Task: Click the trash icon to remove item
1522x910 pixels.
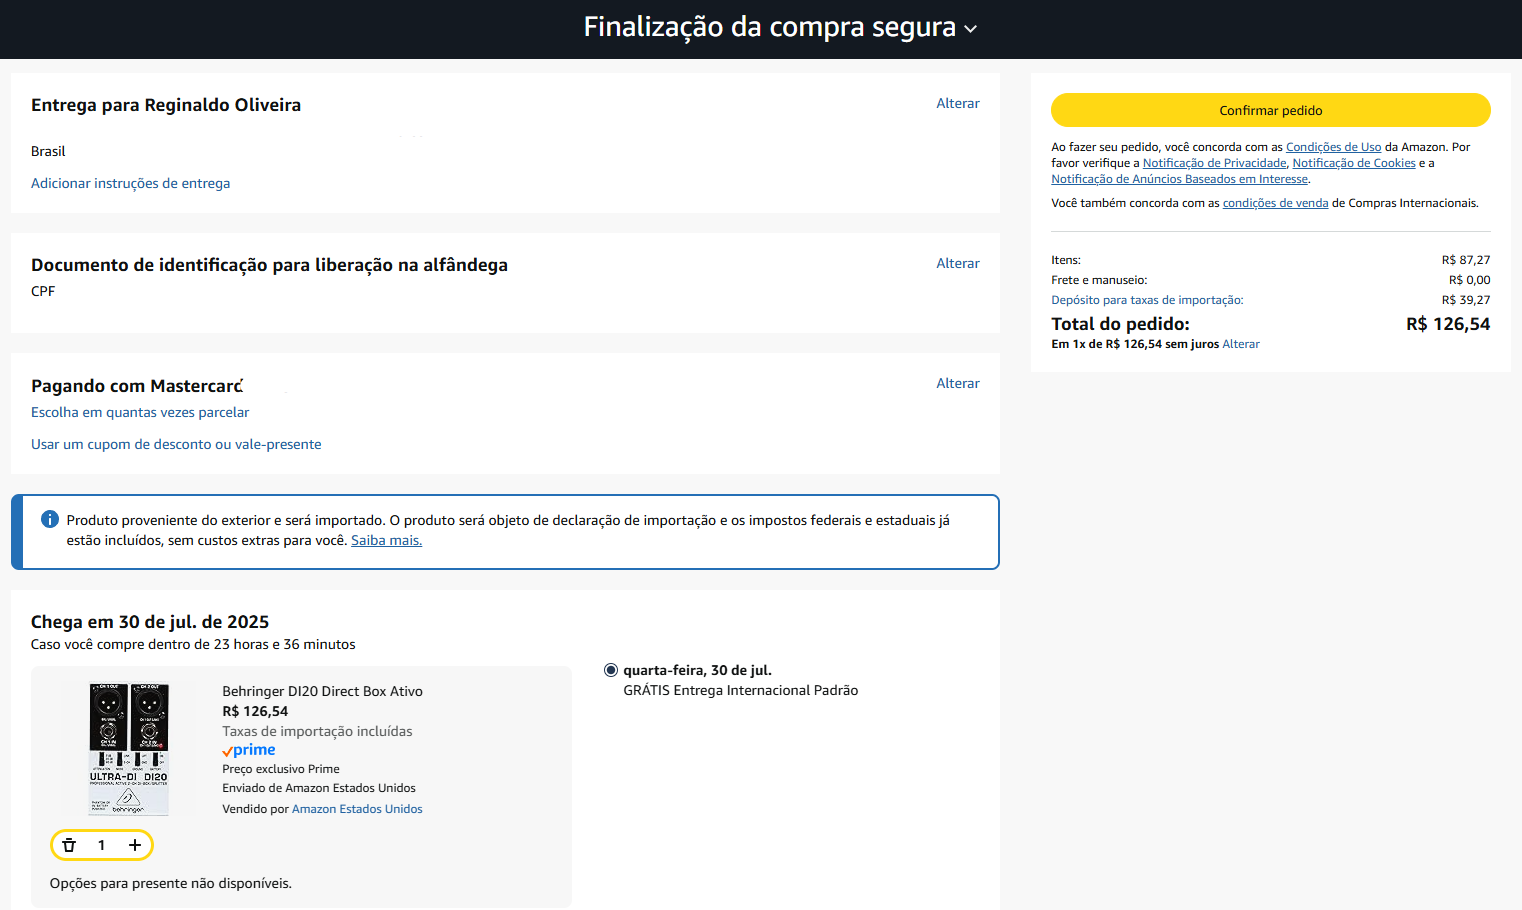Action: [x=69, y=845]
